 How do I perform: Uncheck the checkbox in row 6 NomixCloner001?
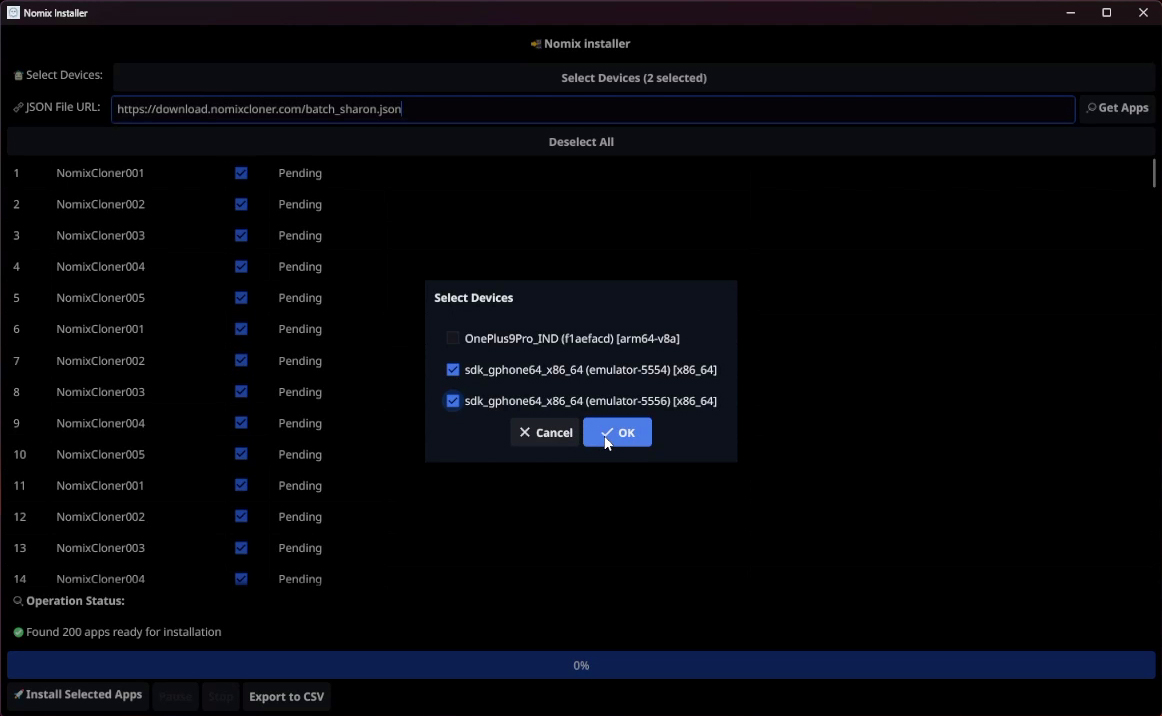point(241,328)
